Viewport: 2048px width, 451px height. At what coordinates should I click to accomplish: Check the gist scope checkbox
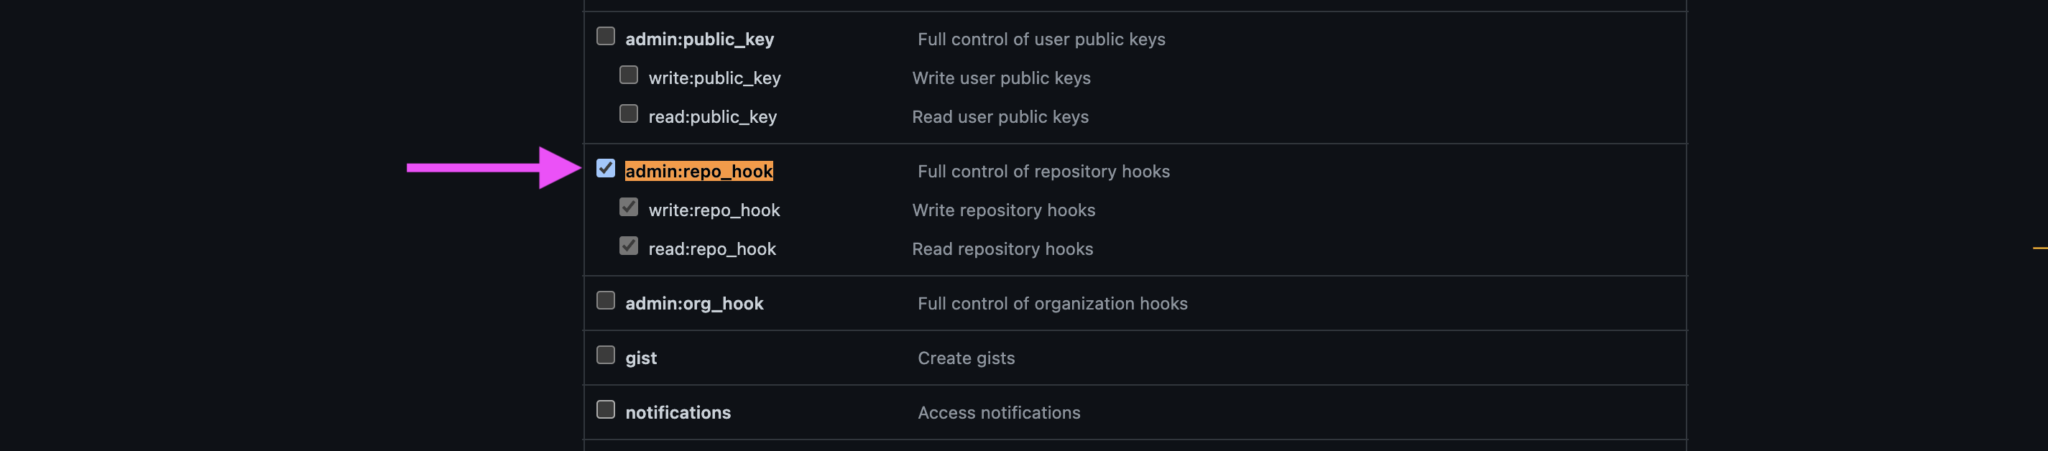tap(606, 355)
